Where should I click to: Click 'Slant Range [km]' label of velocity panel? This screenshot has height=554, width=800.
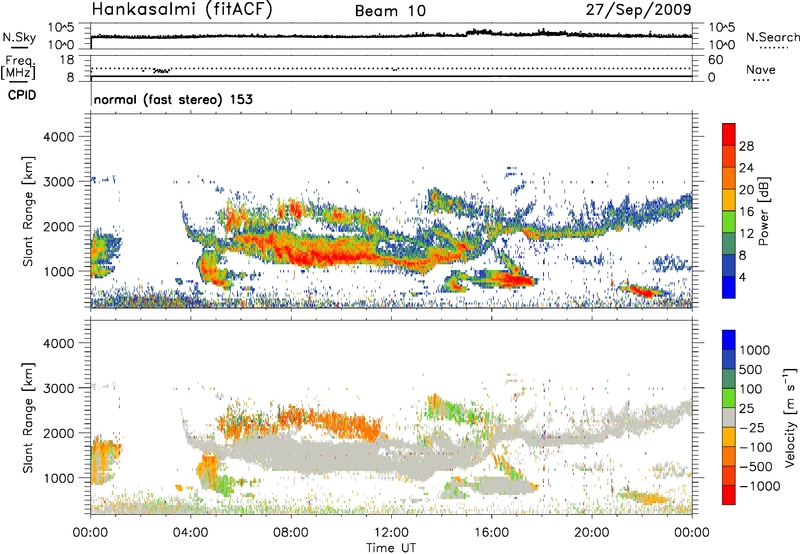point(28,418)
